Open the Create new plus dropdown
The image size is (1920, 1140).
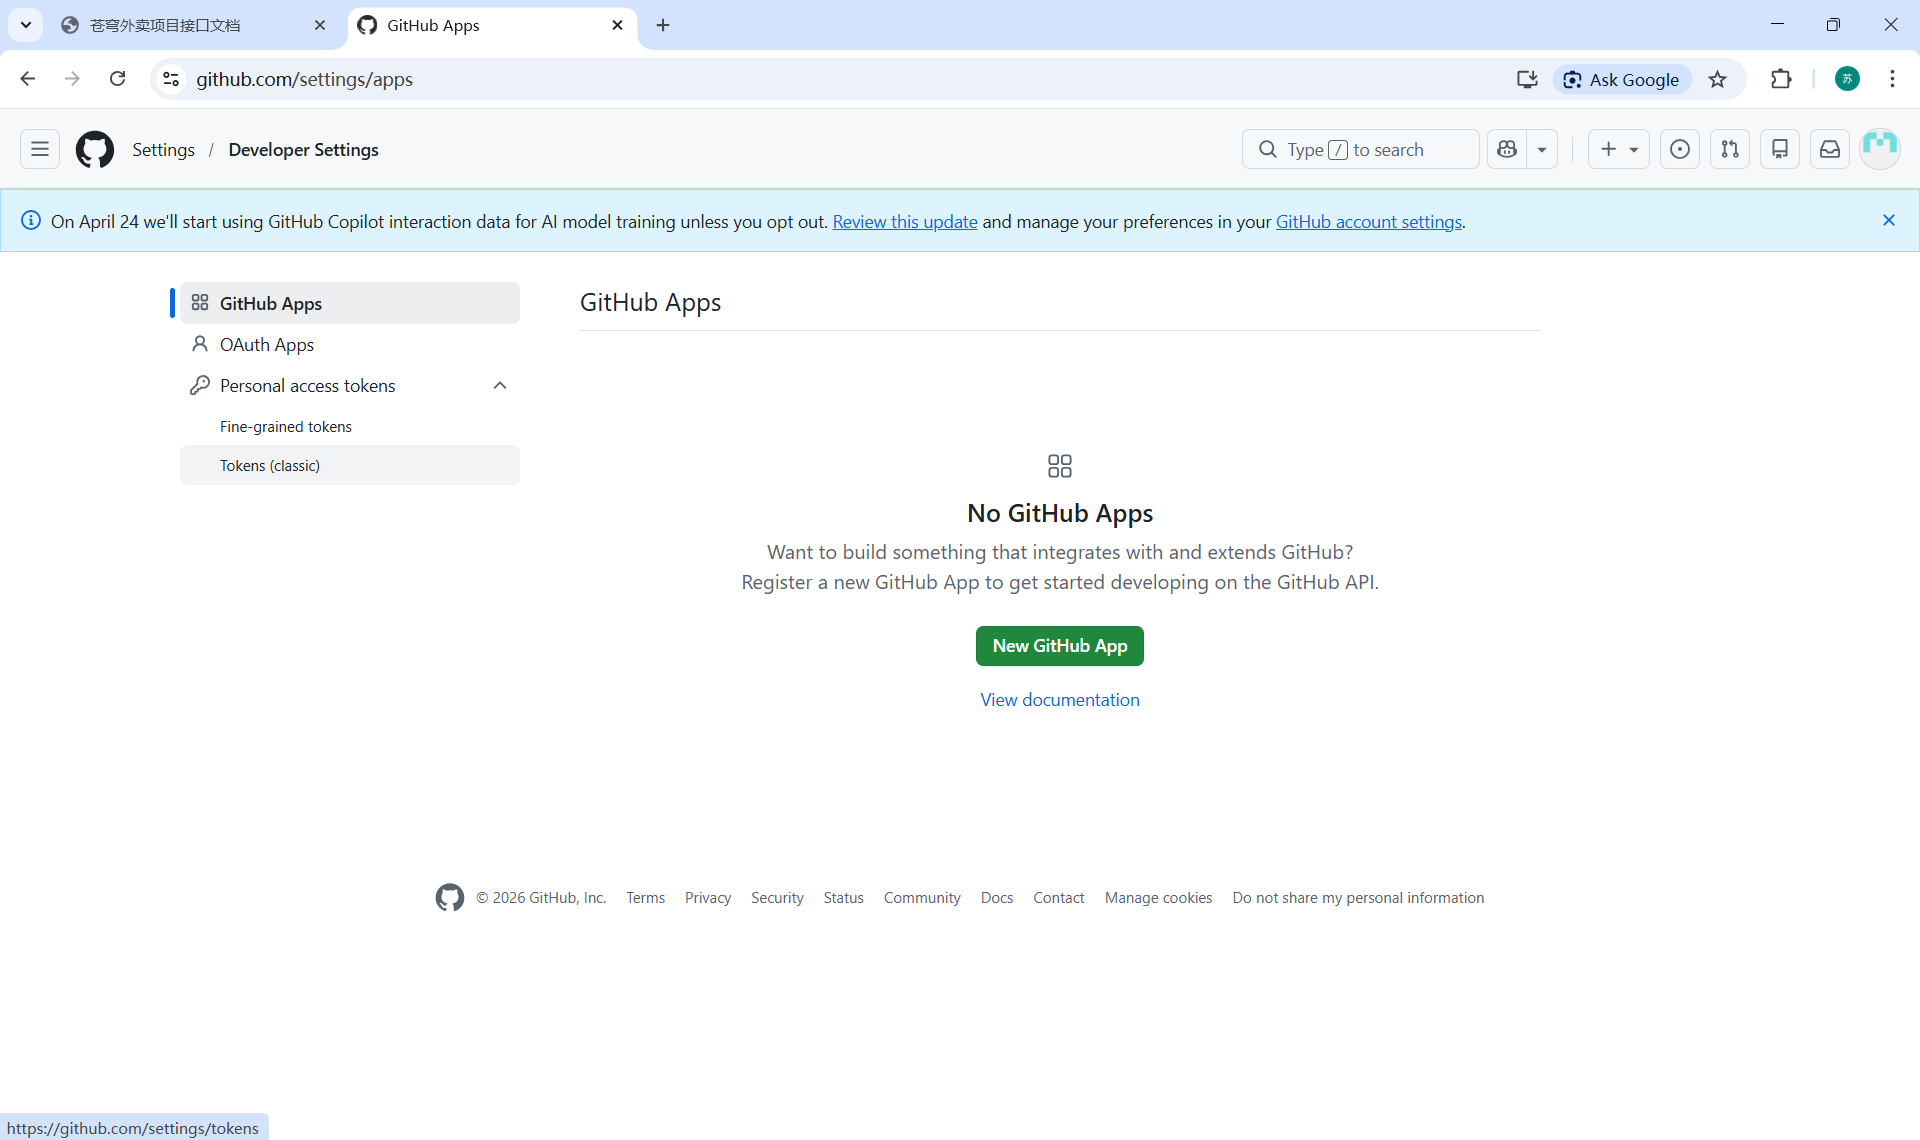(x=1619, y=149)
